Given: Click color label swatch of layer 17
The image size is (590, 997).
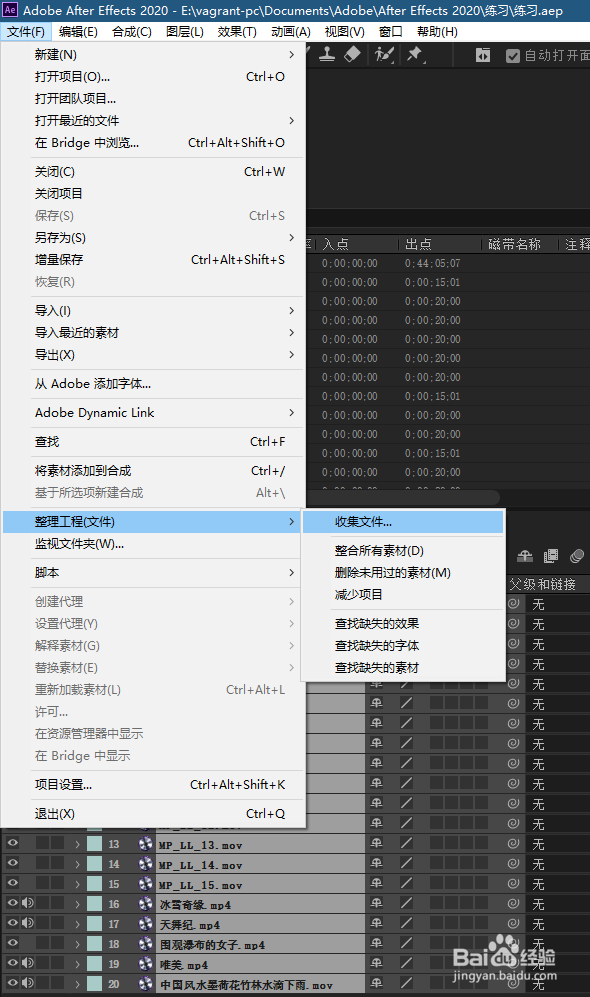Looking at the screenshot, I should (95, 923).
